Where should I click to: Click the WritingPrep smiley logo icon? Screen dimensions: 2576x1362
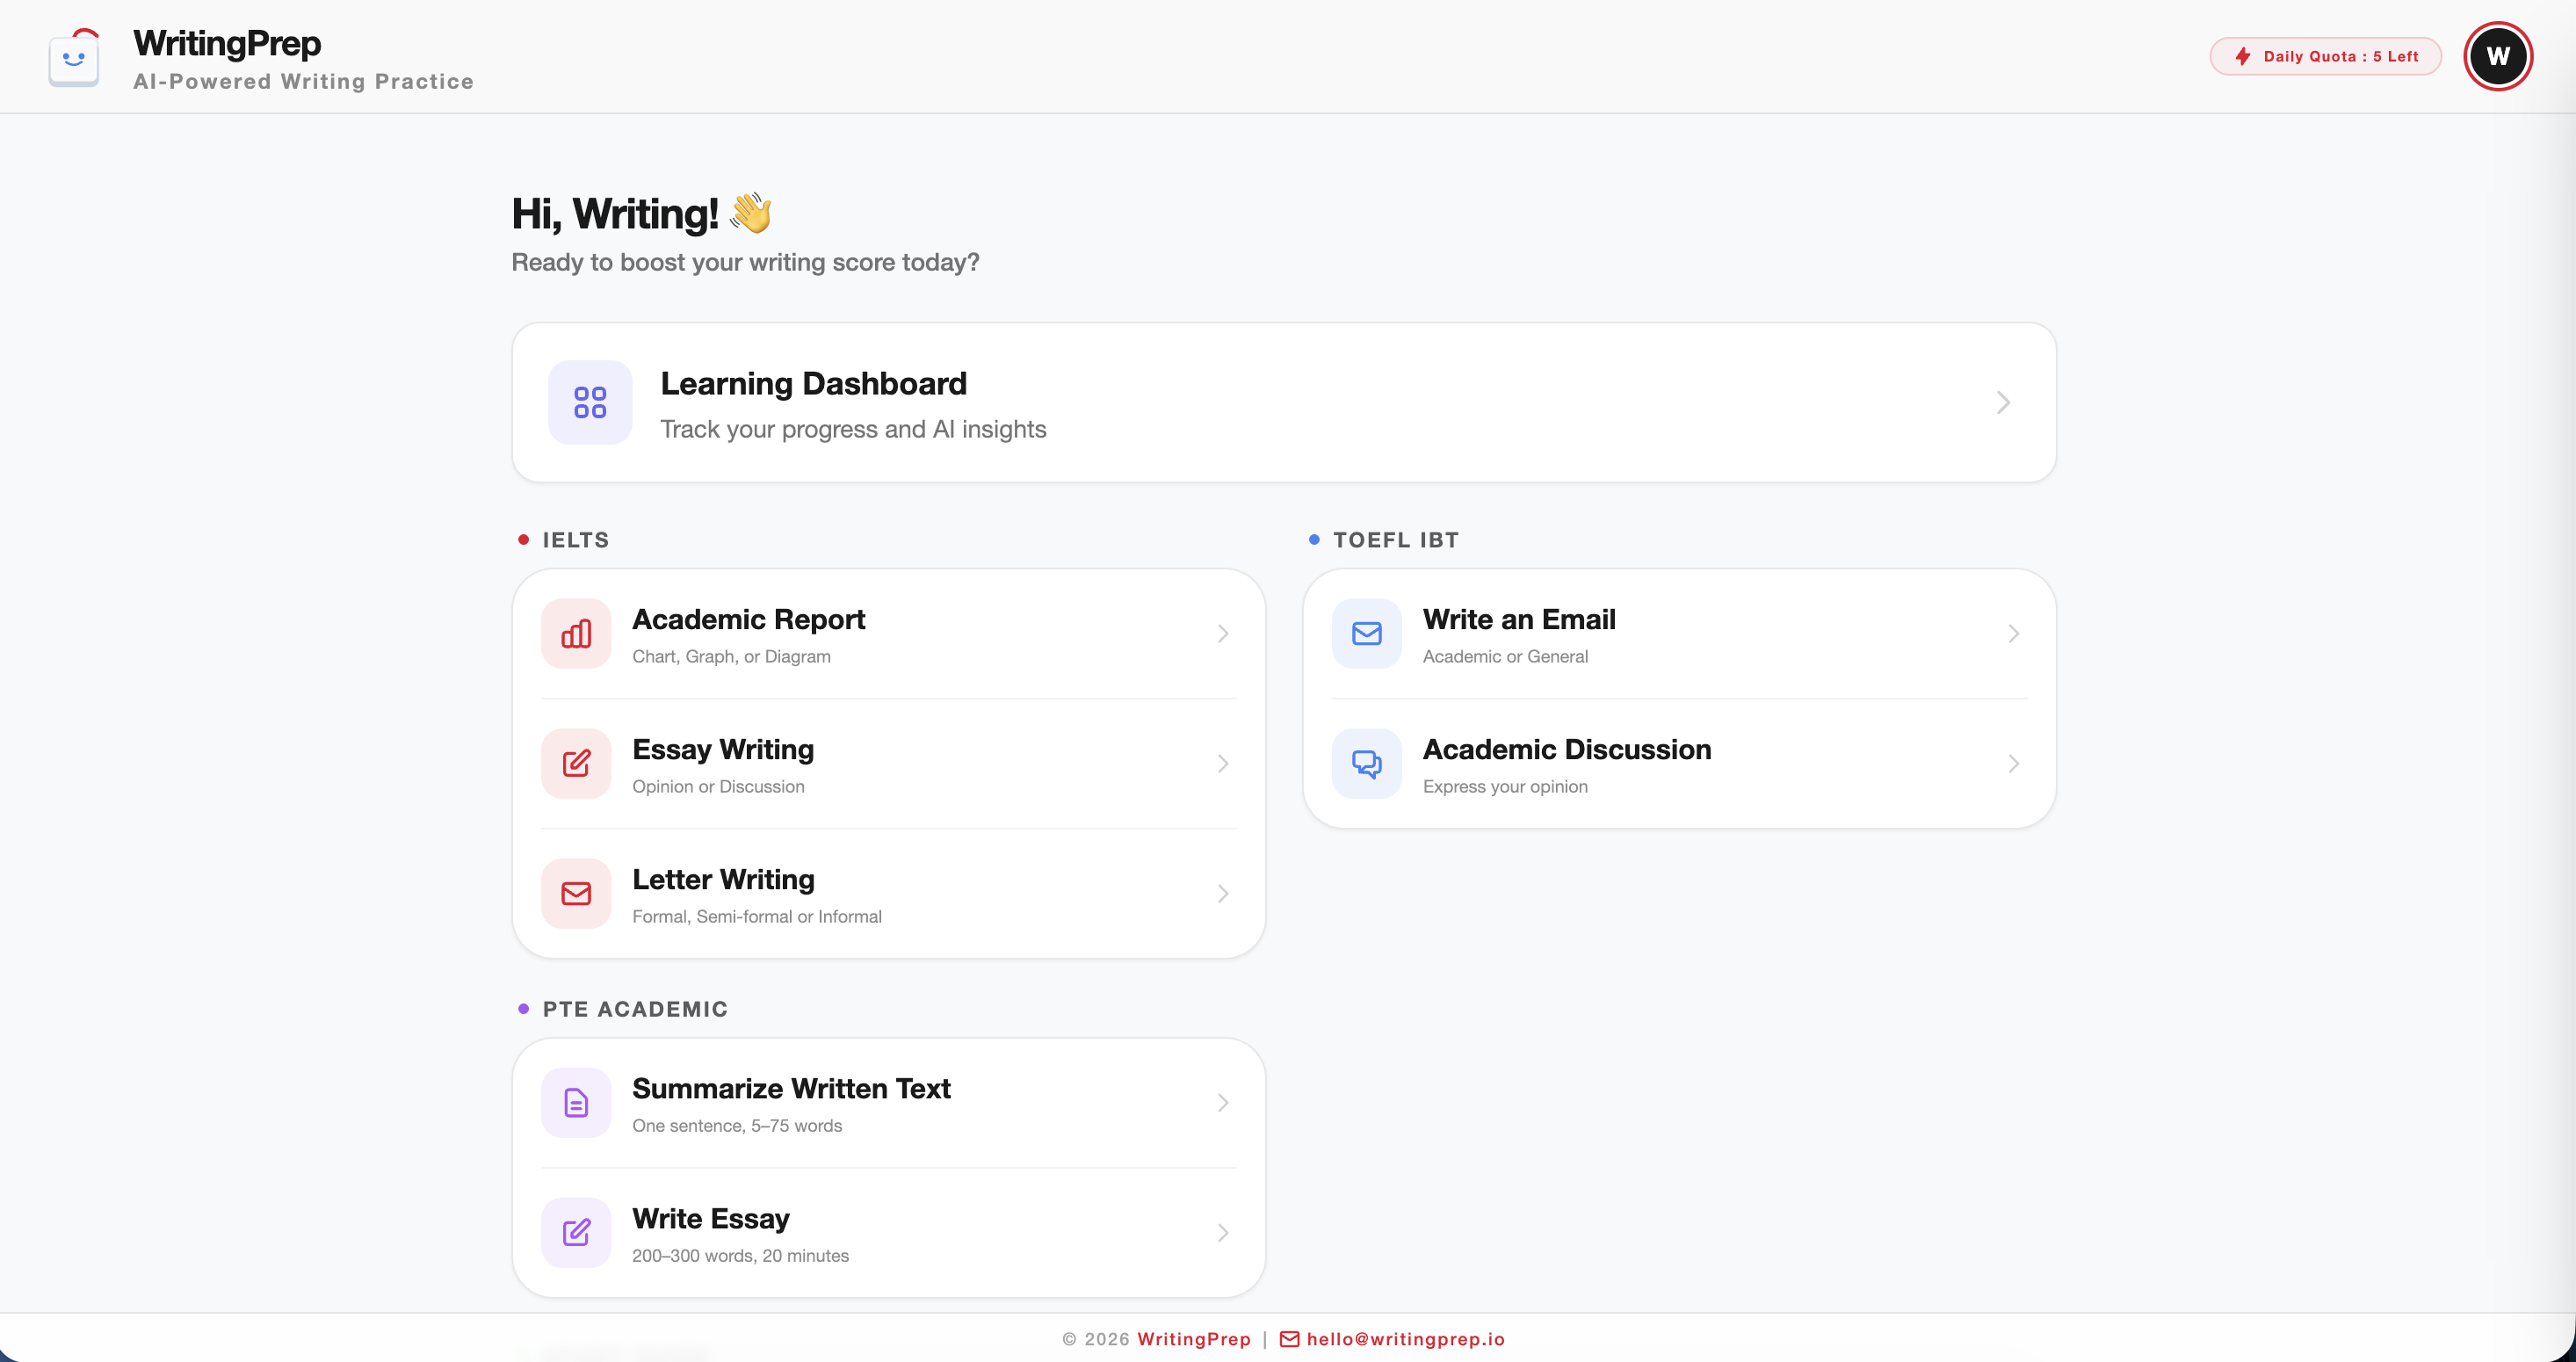[74, 57]
